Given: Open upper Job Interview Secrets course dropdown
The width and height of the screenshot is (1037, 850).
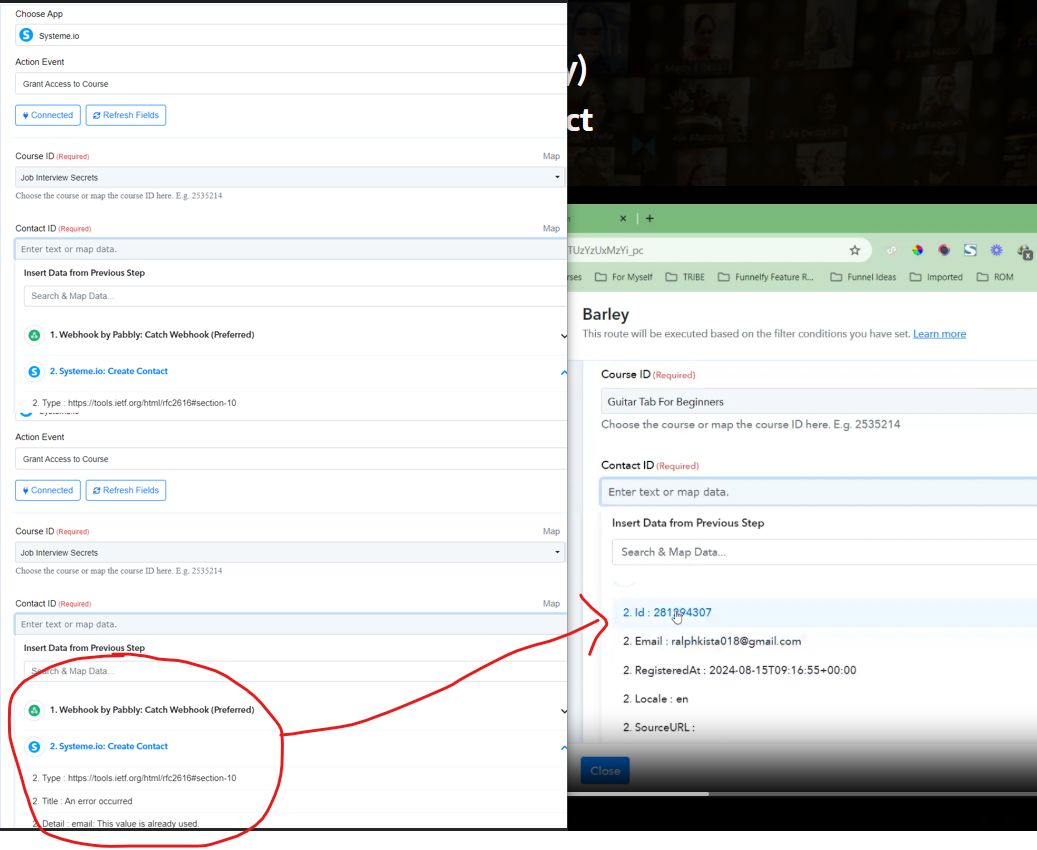Looking at the screenshot, I should click(x=290, y=177).
